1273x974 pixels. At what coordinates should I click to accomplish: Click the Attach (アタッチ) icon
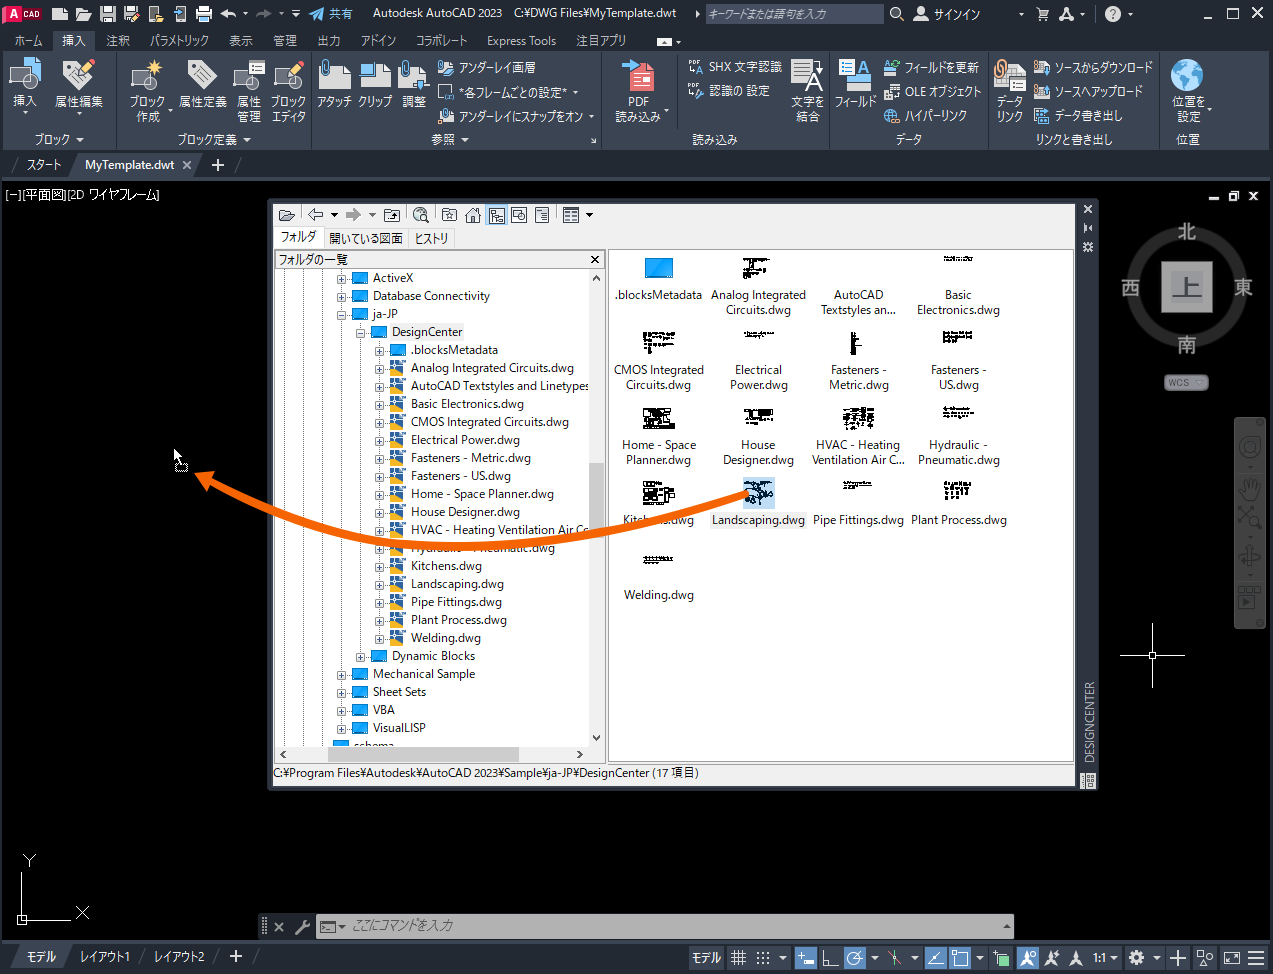(x=335, y=77)
